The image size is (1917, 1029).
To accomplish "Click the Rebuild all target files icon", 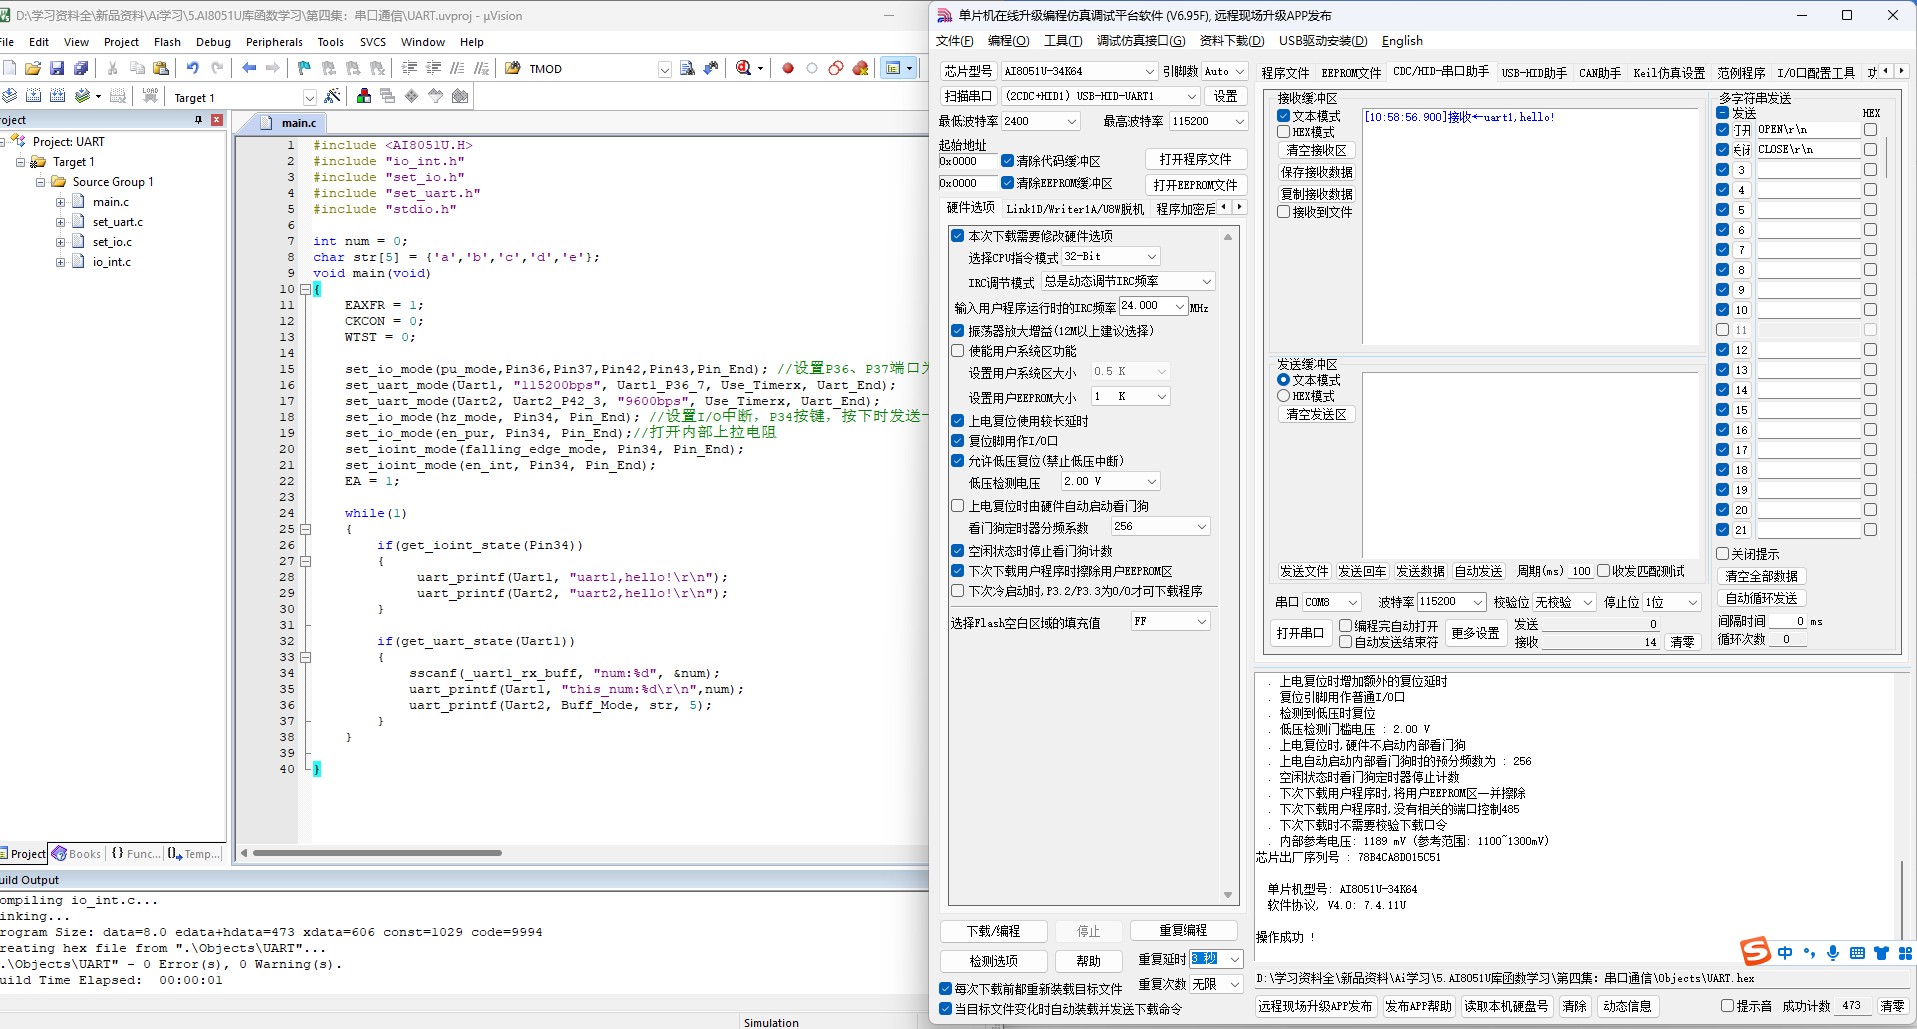I will 57,96.
